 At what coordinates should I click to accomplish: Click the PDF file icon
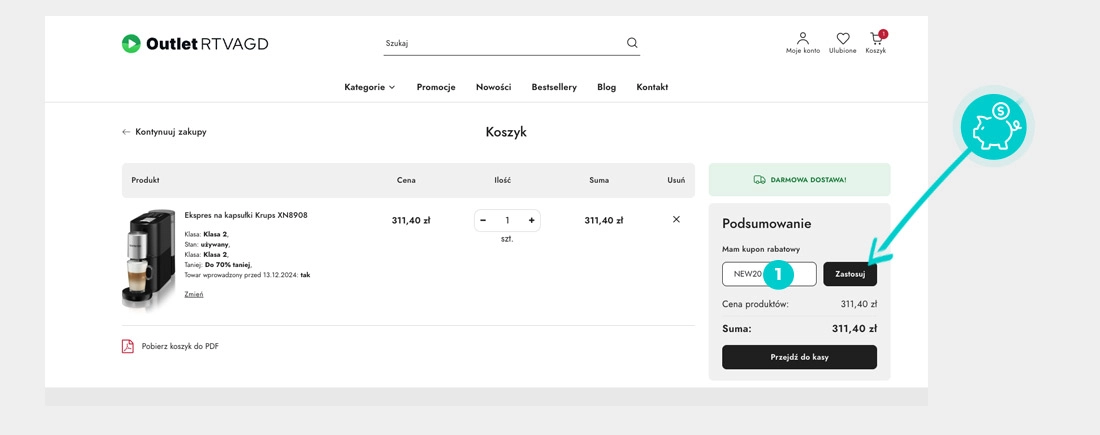(128, 346)
